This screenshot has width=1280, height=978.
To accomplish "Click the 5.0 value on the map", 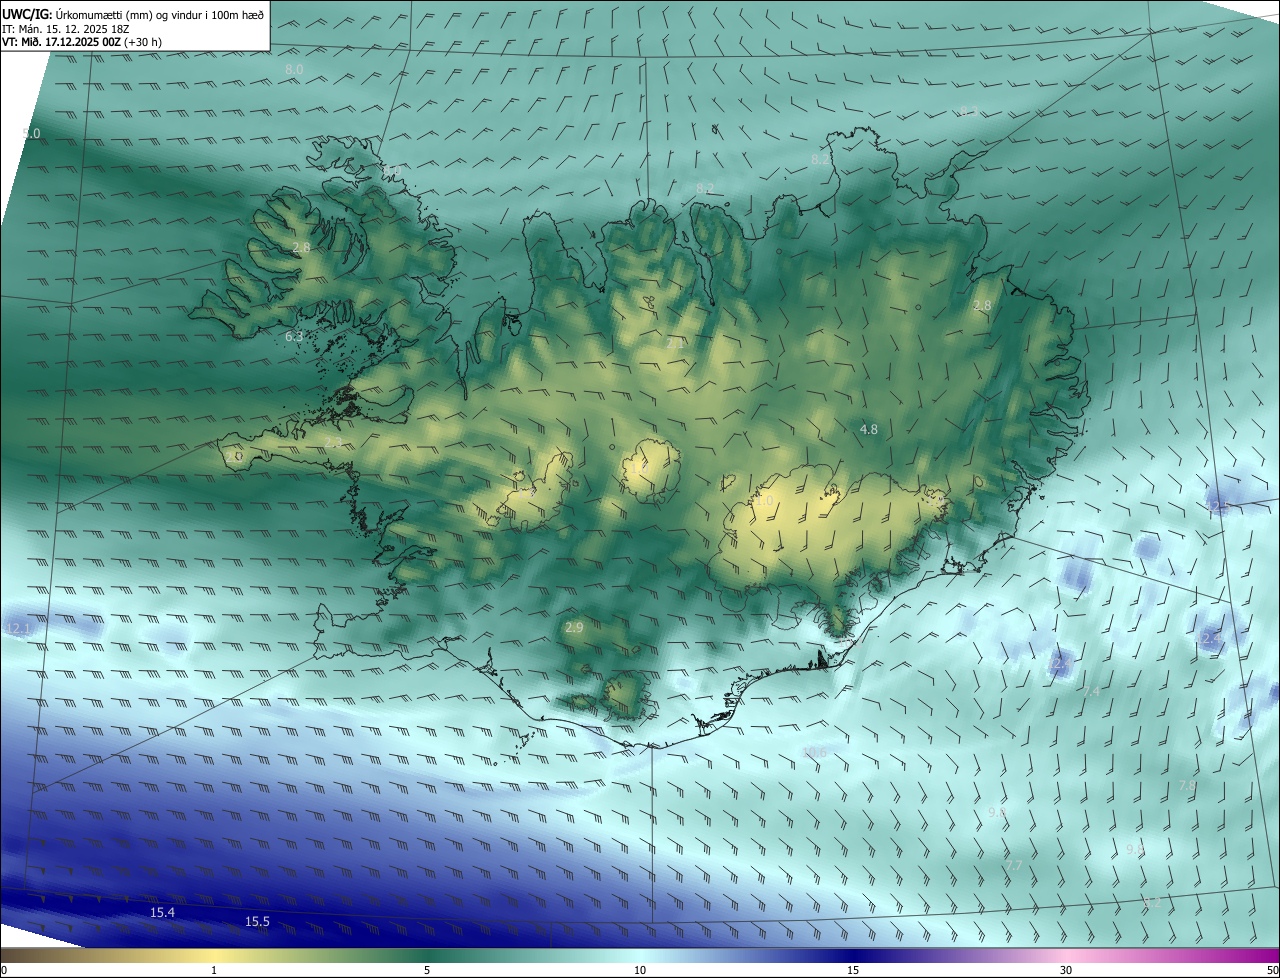I will (x=32, y=133).
